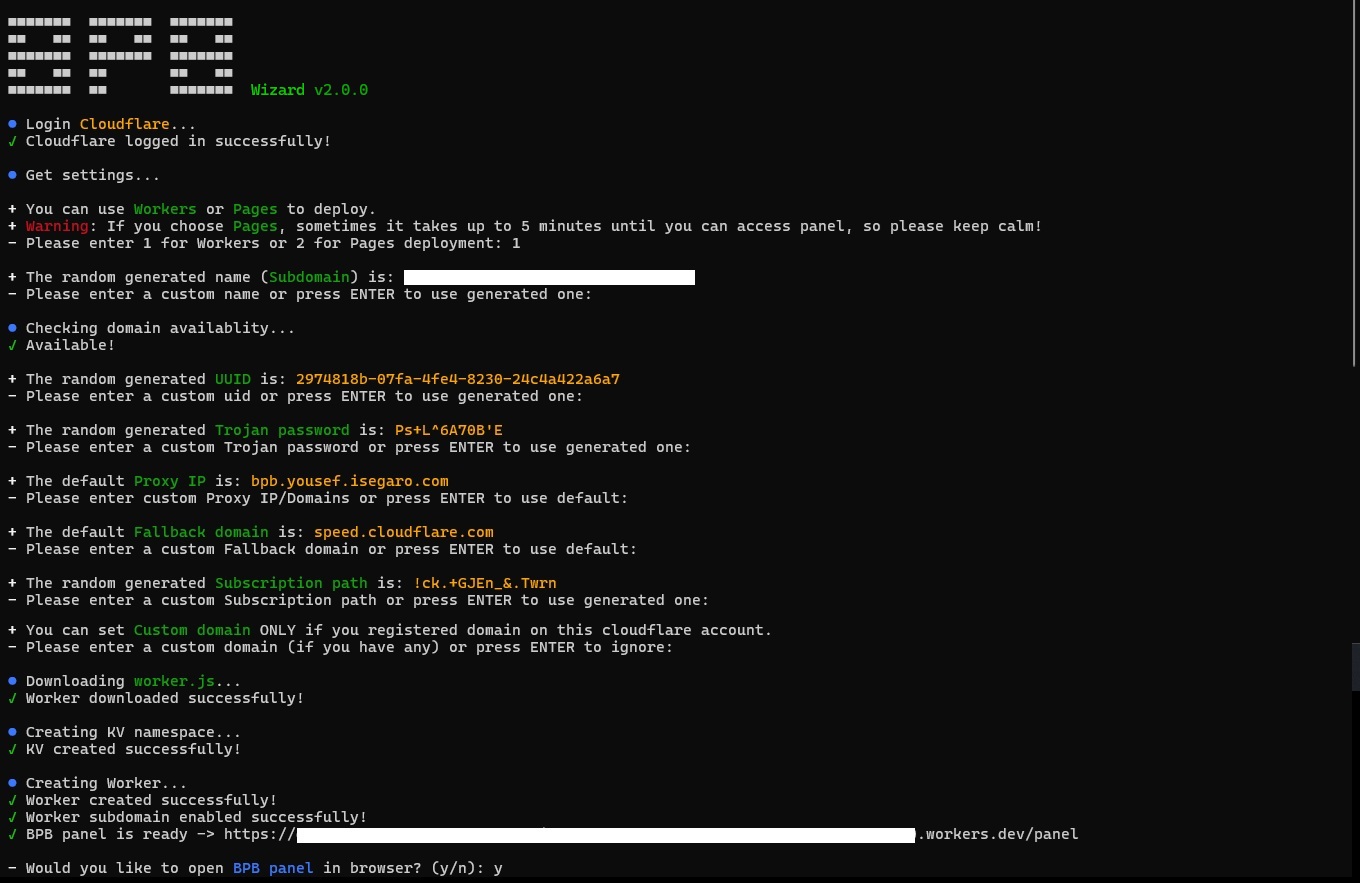Click the checkmark beside "BPB panel is ready"

[12, 833]
